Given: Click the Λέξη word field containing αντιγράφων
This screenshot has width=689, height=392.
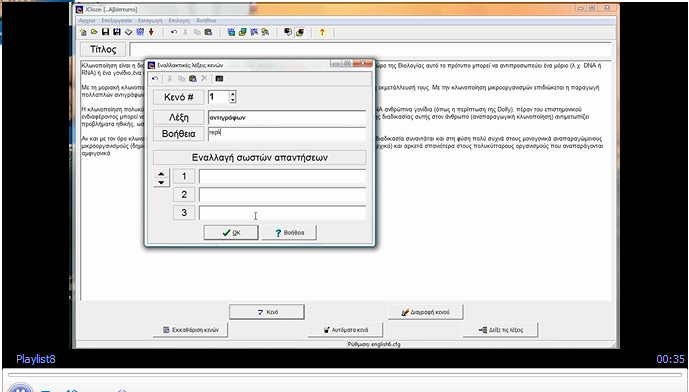Looking at the screenshot, I should click(x=287, y=117).
